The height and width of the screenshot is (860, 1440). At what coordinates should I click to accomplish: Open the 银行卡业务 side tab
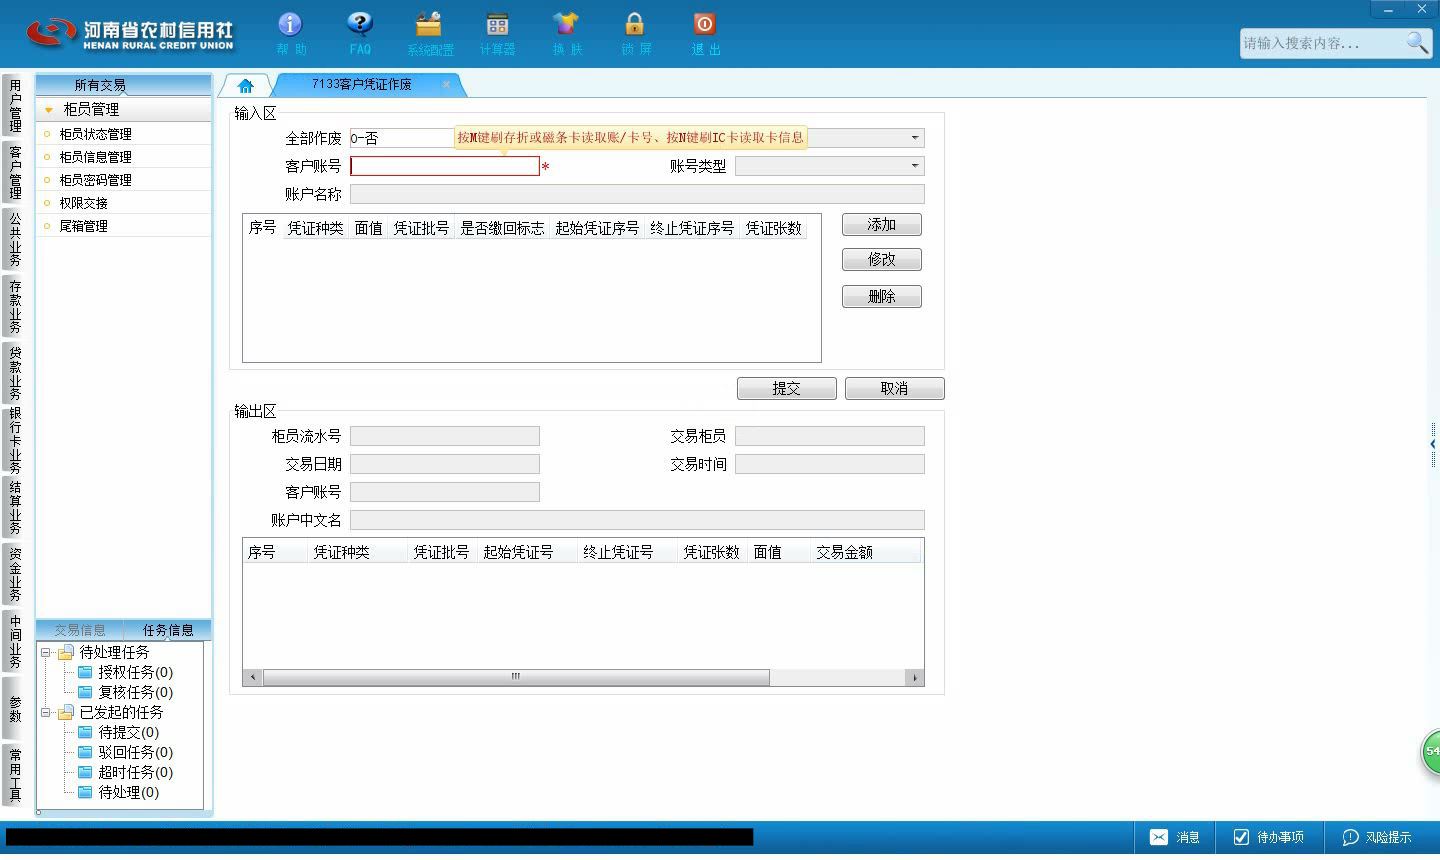pyautogui.click(x=14, y=440)
